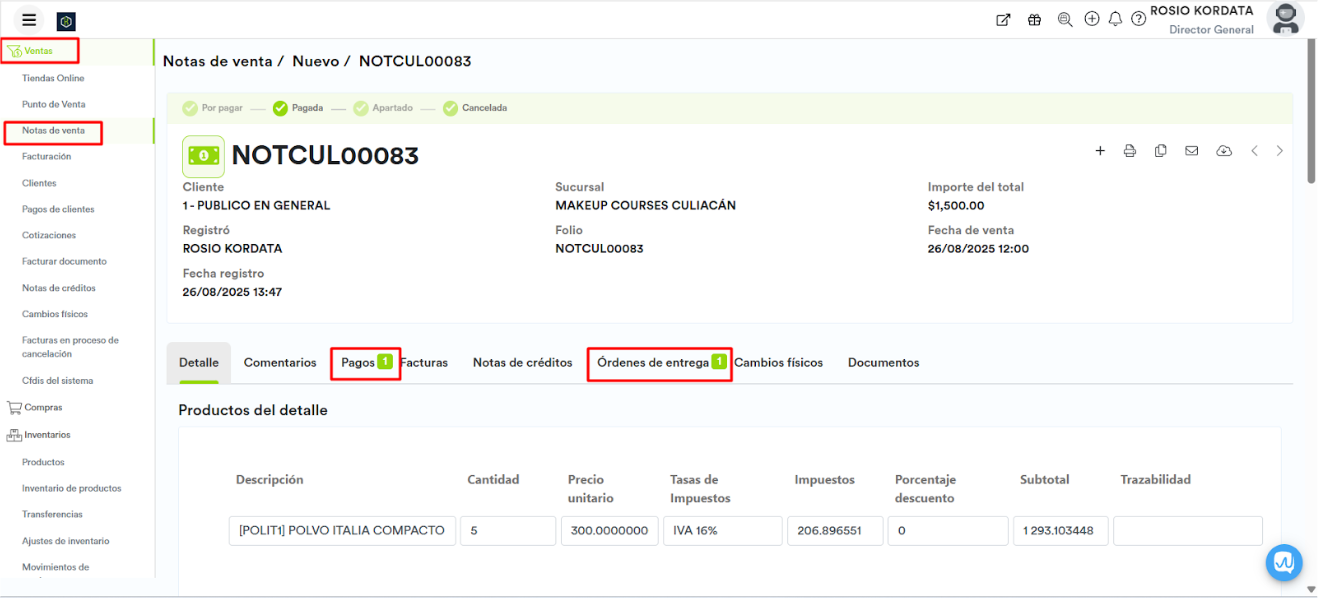Select the Cancelada status step
The width and height of the screenshot is (1318, 598).
475,108
